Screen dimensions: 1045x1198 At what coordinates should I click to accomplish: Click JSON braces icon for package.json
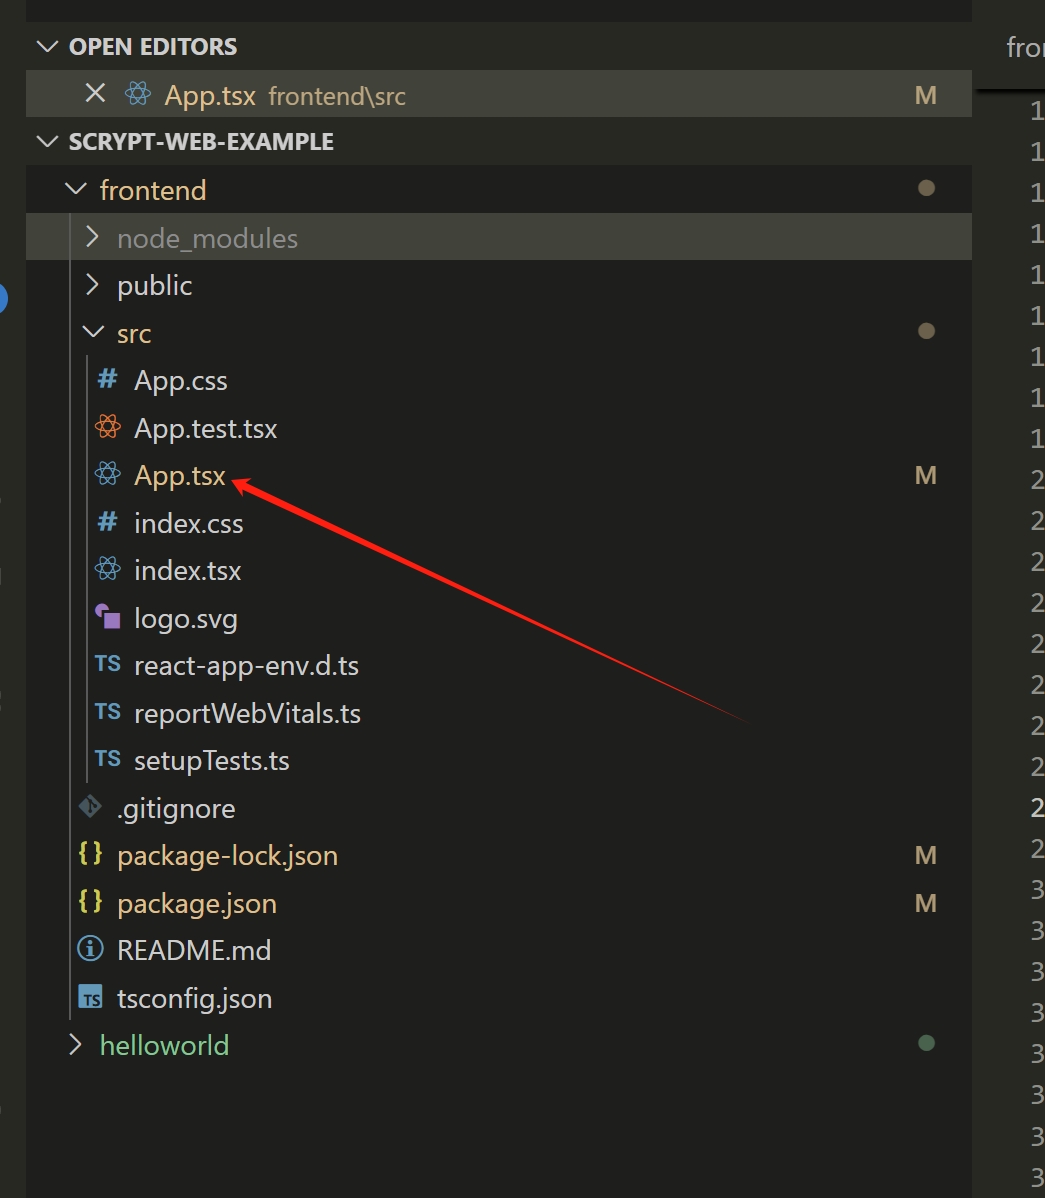(90, 902)
